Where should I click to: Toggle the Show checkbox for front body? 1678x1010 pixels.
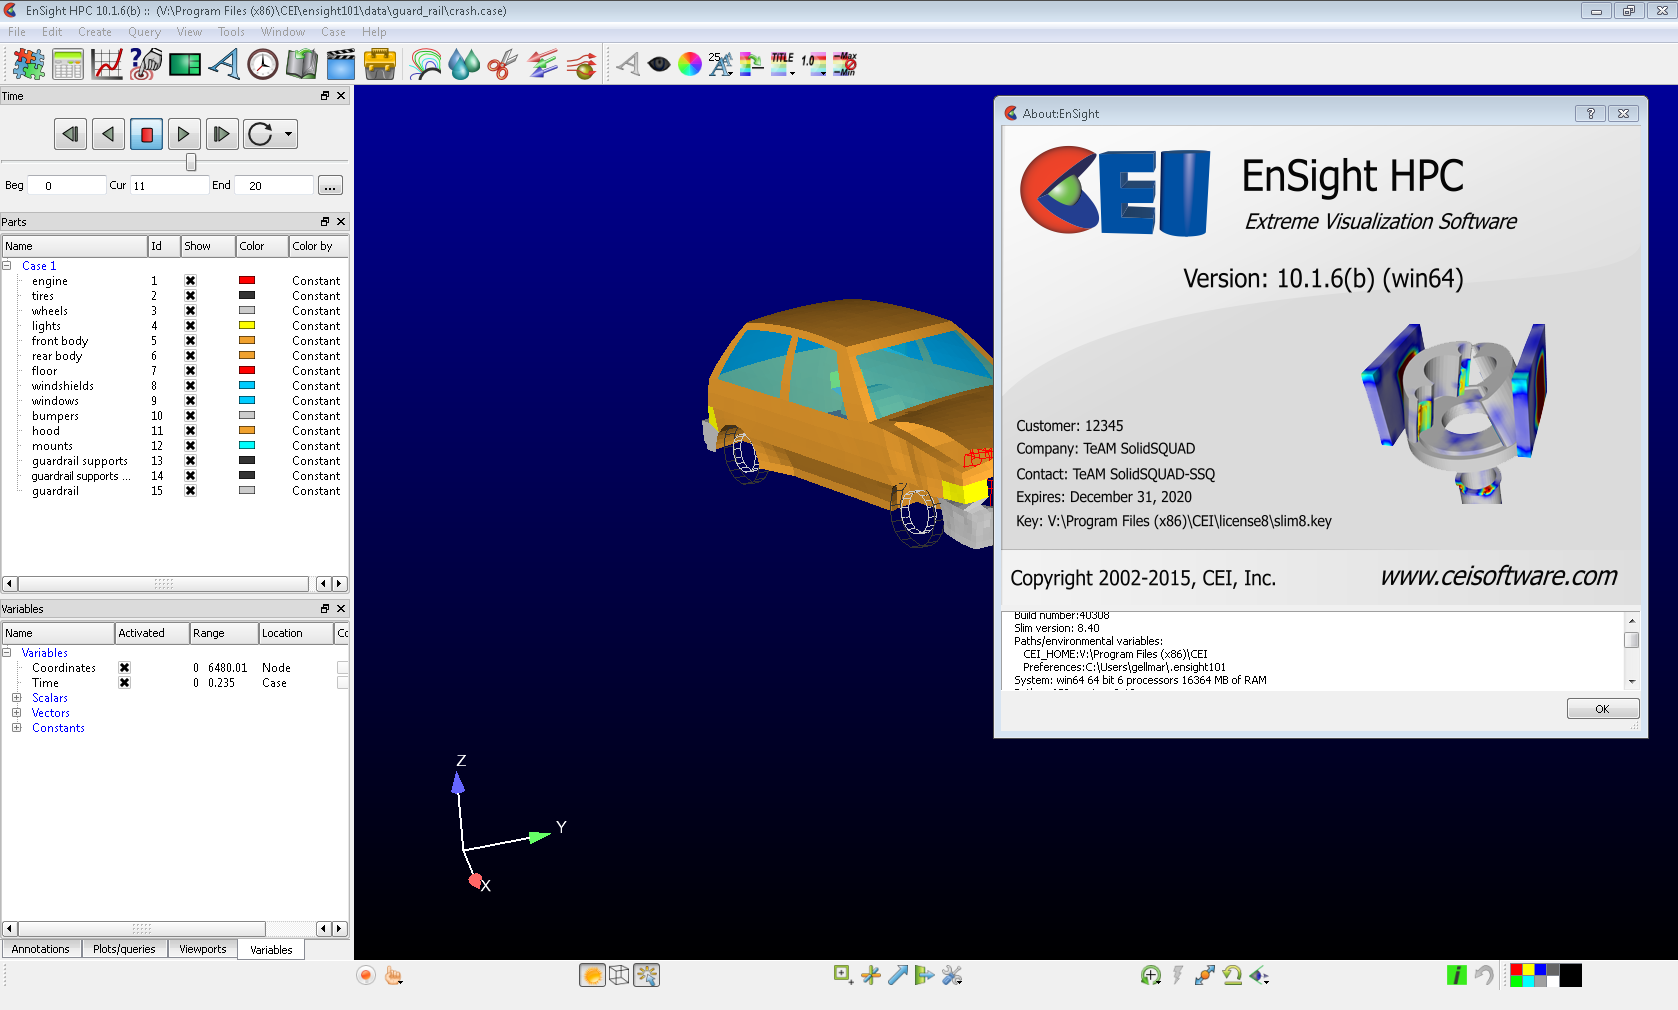(190, 341)
